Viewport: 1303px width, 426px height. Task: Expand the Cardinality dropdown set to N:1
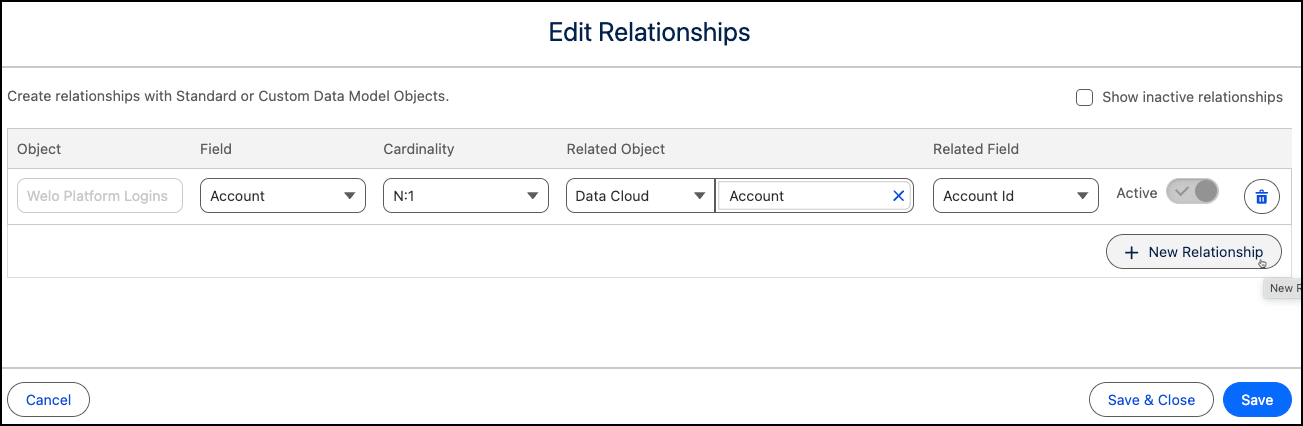[x=466, y=196]
